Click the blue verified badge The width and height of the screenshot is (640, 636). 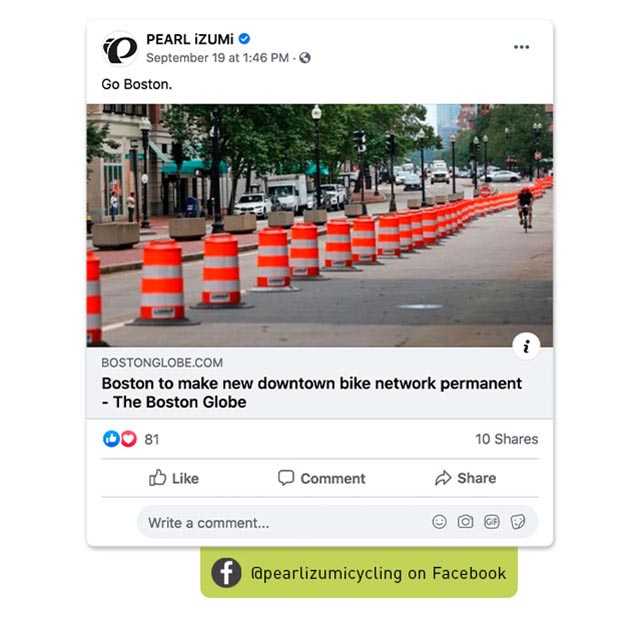244,39
